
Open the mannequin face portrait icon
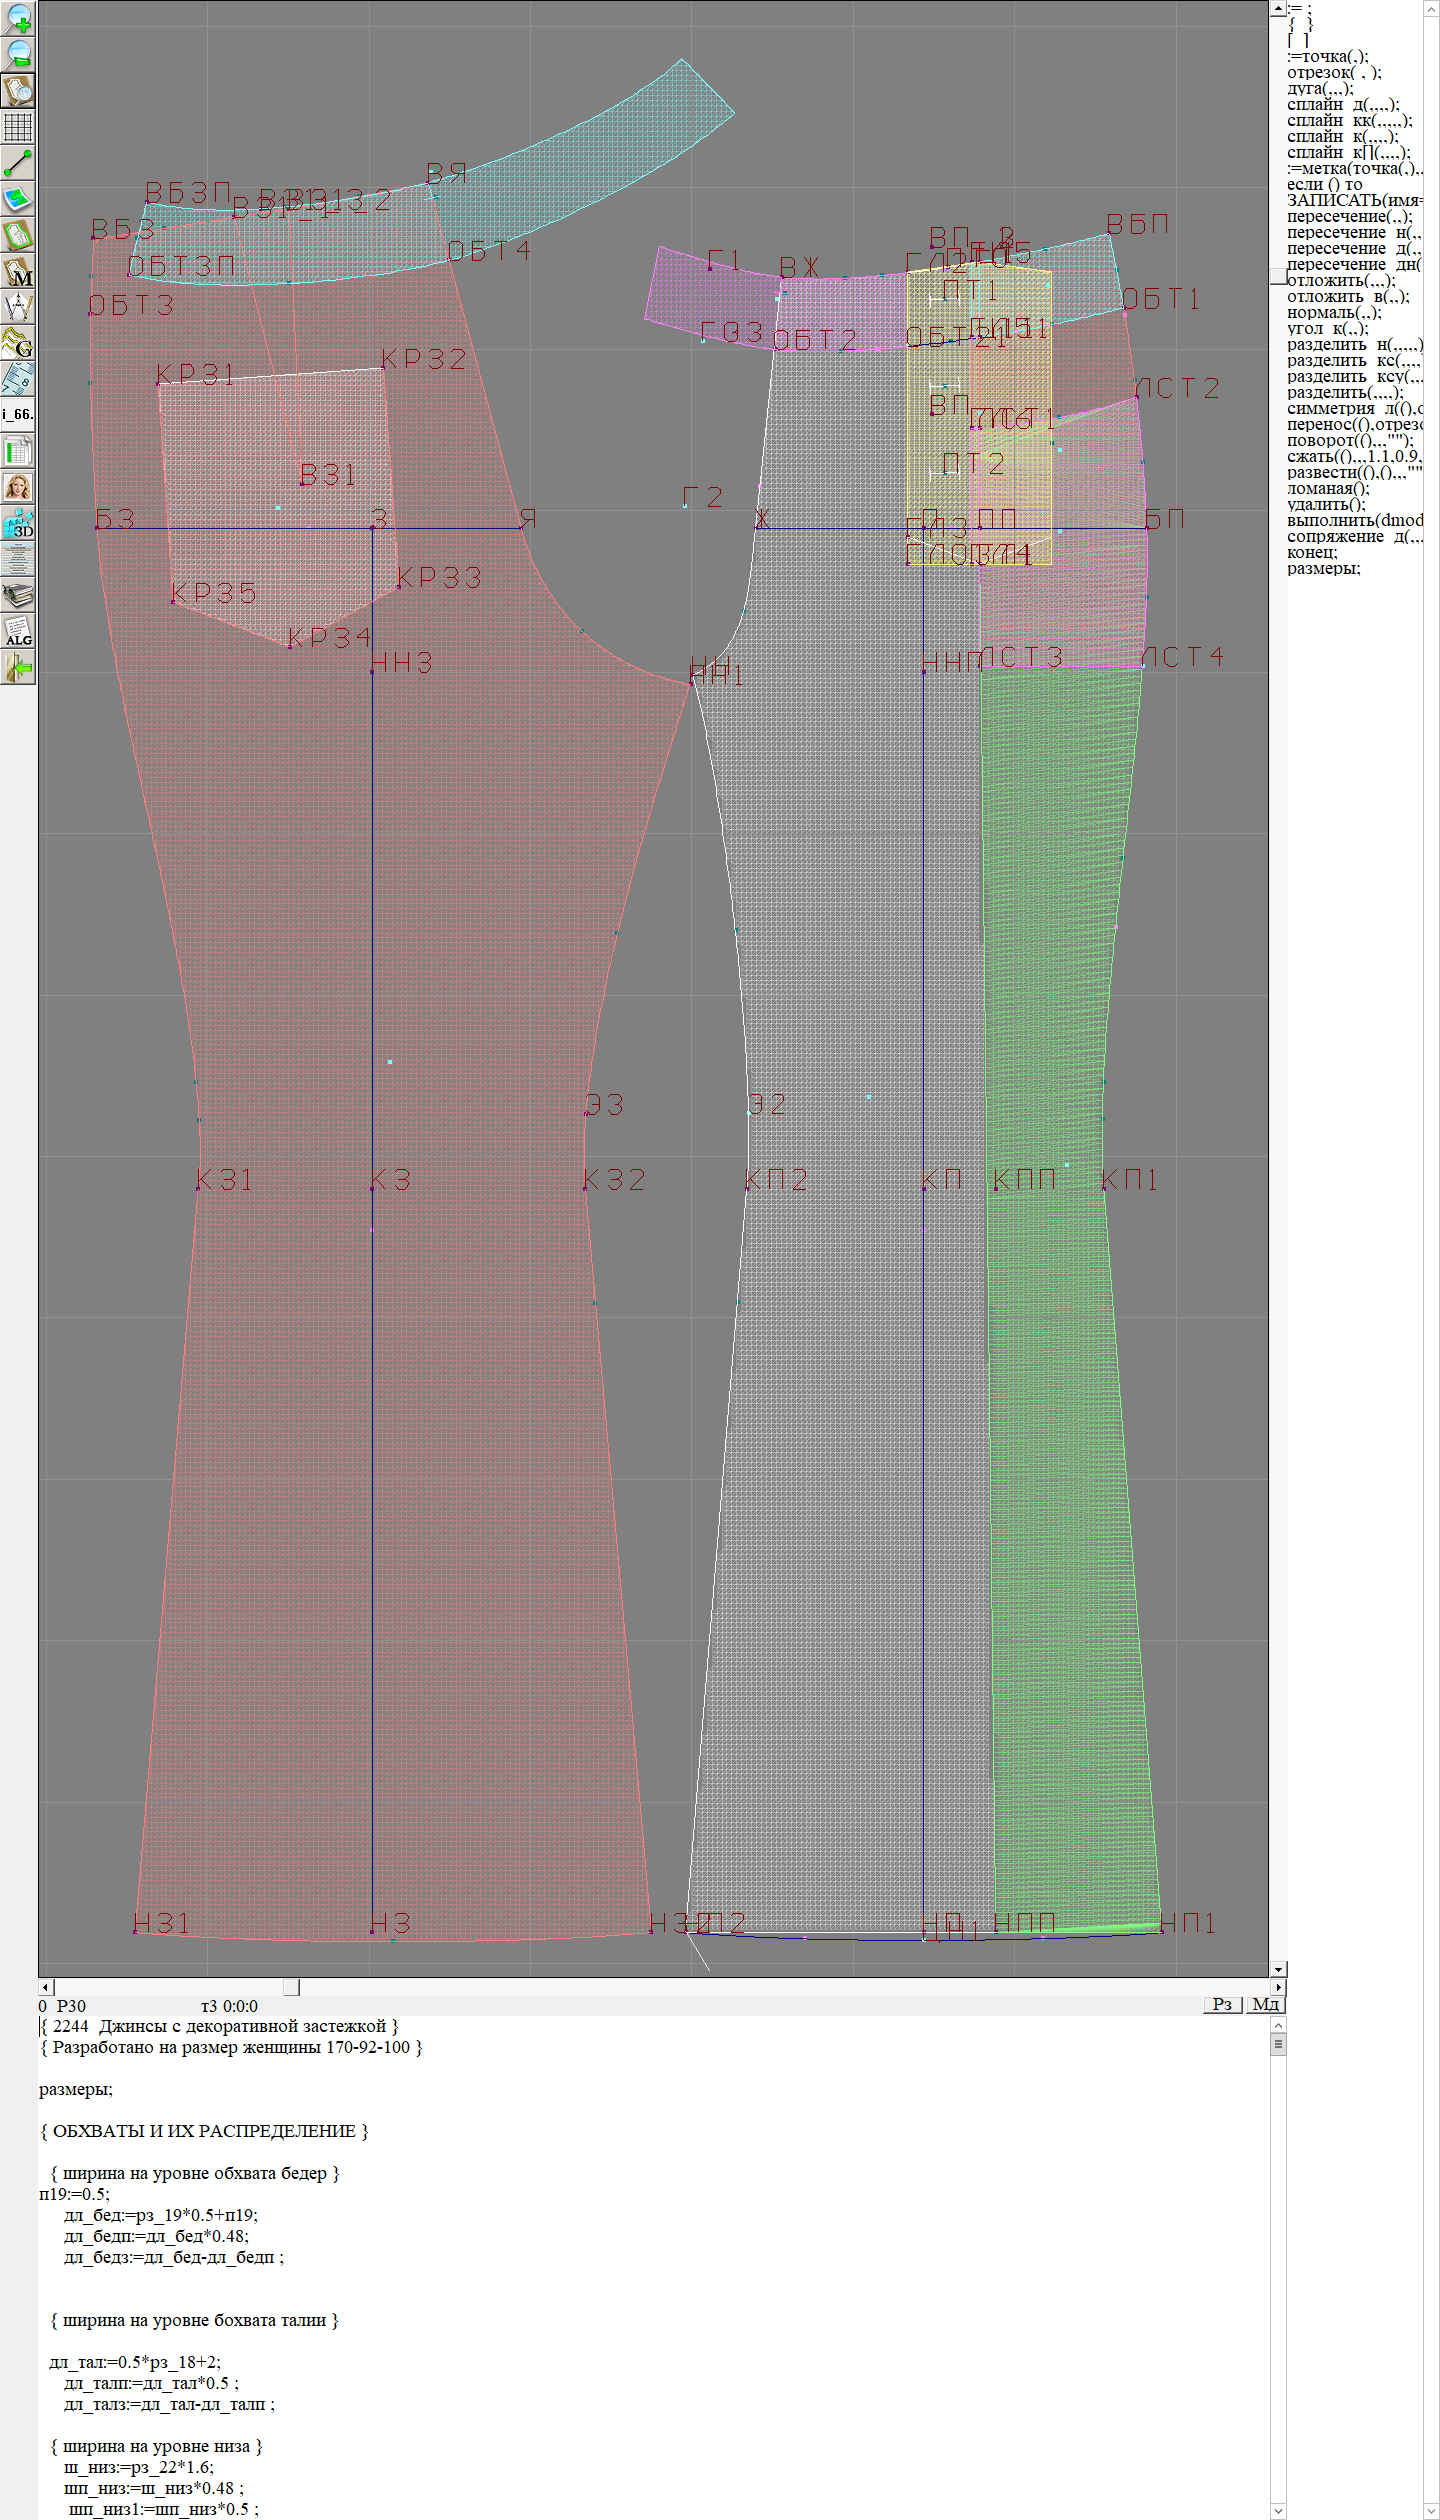(18, 487)
